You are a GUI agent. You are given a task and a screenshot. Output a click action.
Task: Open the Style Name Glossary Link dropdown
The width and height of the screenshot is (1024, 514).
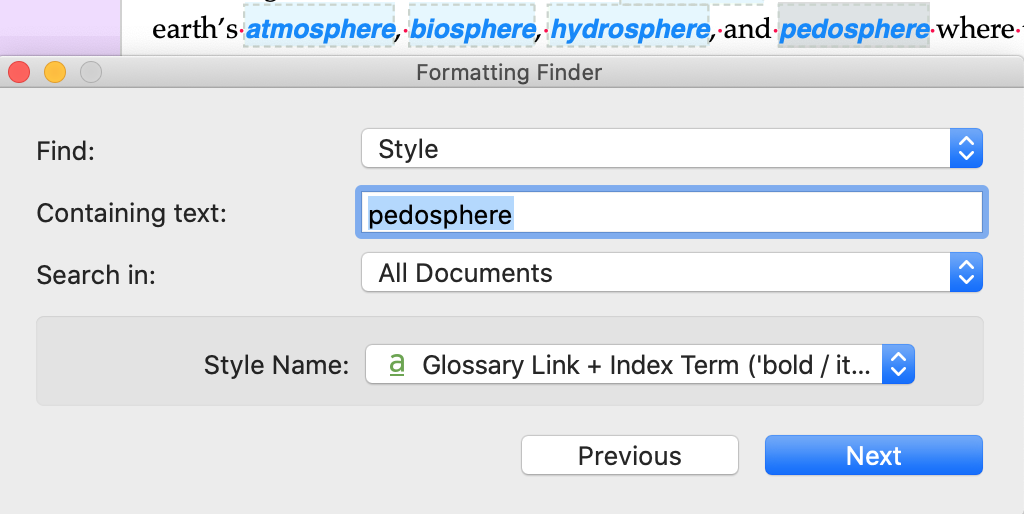pos(640,364)
